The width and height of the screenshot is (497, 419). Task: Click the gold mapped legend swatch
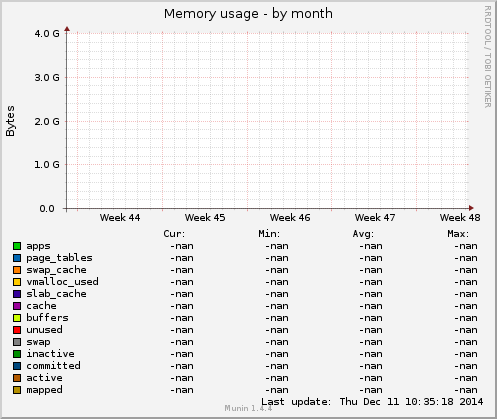click(x=17, y=390)
